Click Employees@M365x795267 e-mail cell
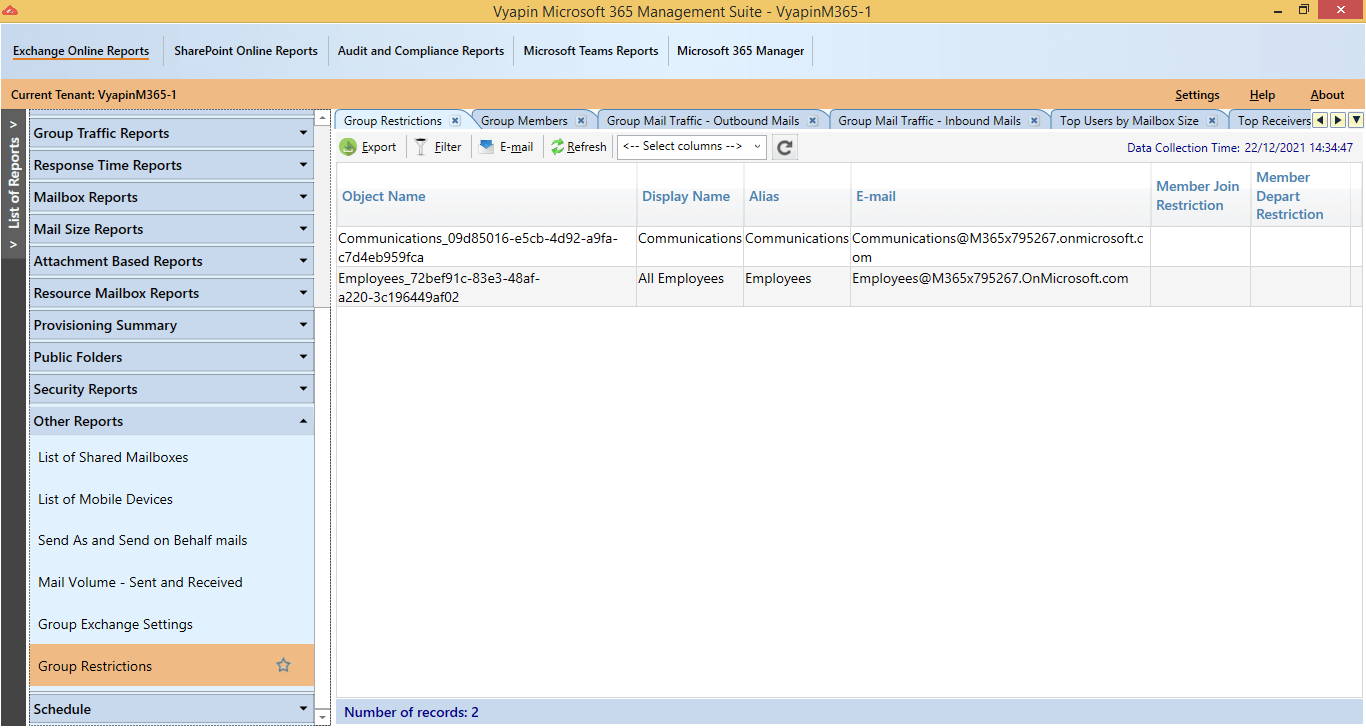Screen dimensions: 1366x728 (1000, 287)
